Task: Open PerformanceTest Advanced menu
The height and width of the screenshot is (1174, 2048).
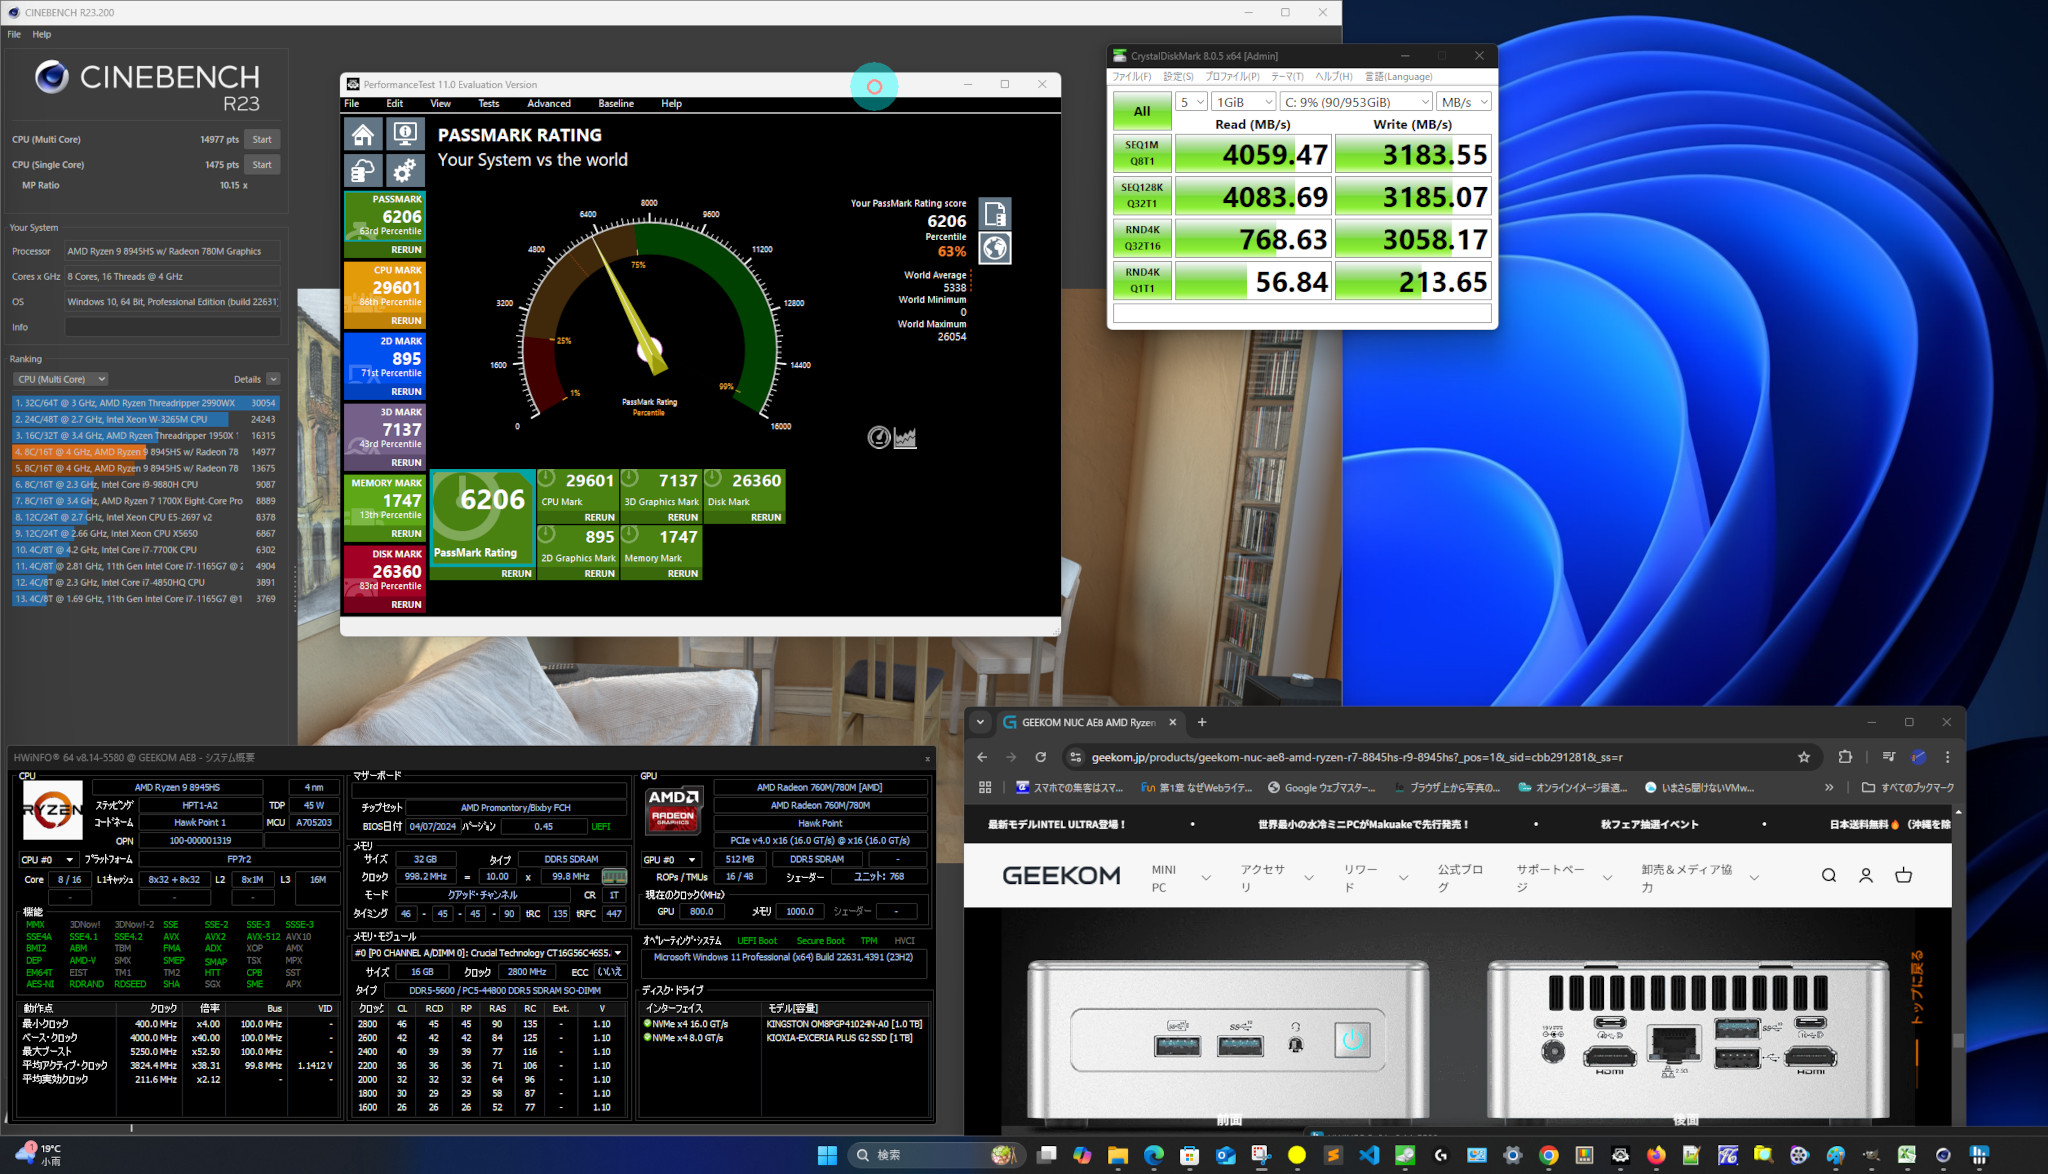Action: coord(549,103)
